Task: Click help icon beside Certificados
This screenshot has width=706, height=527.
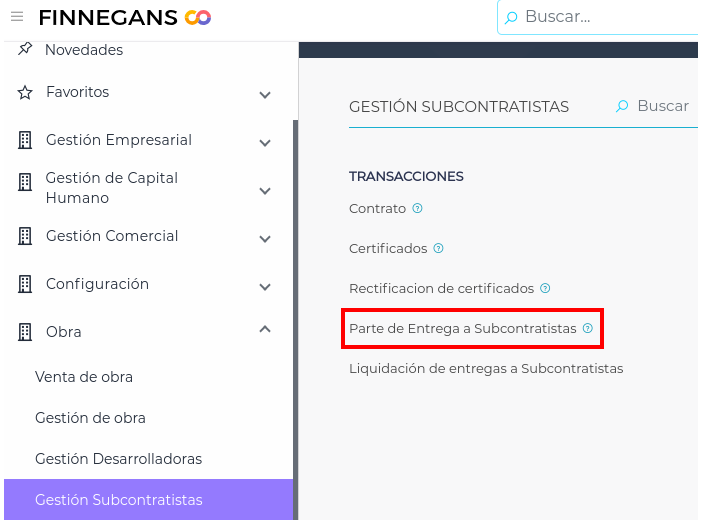Action: [438, 249]
